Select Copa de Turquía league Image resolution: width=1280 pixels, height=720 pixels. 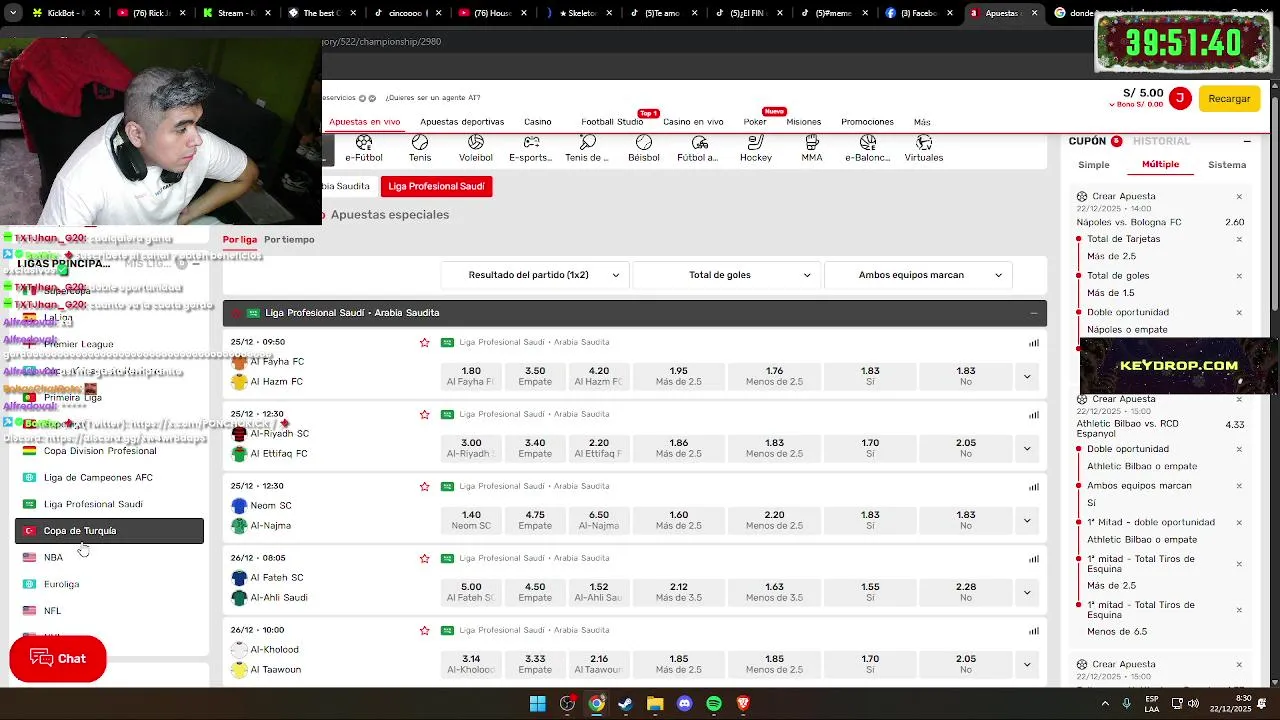pos(109,531)
